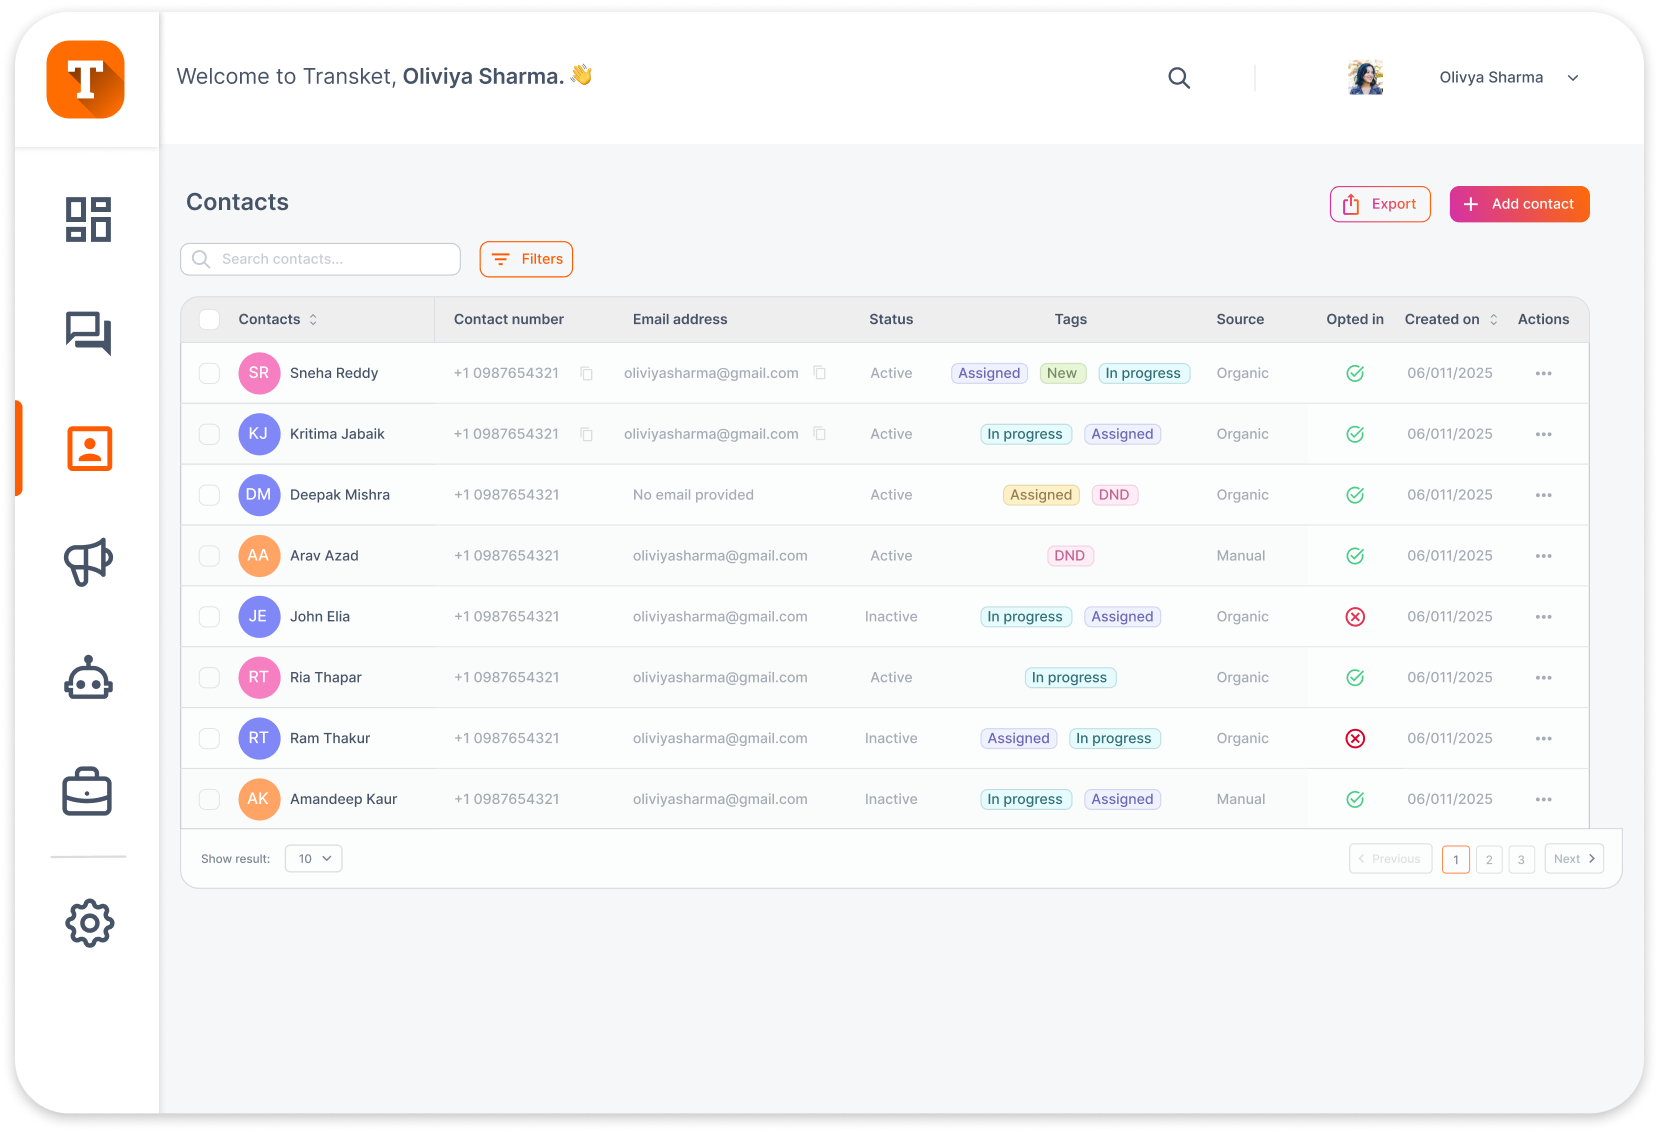Toggle the select-all contacts checkbox

coord(209,320)
